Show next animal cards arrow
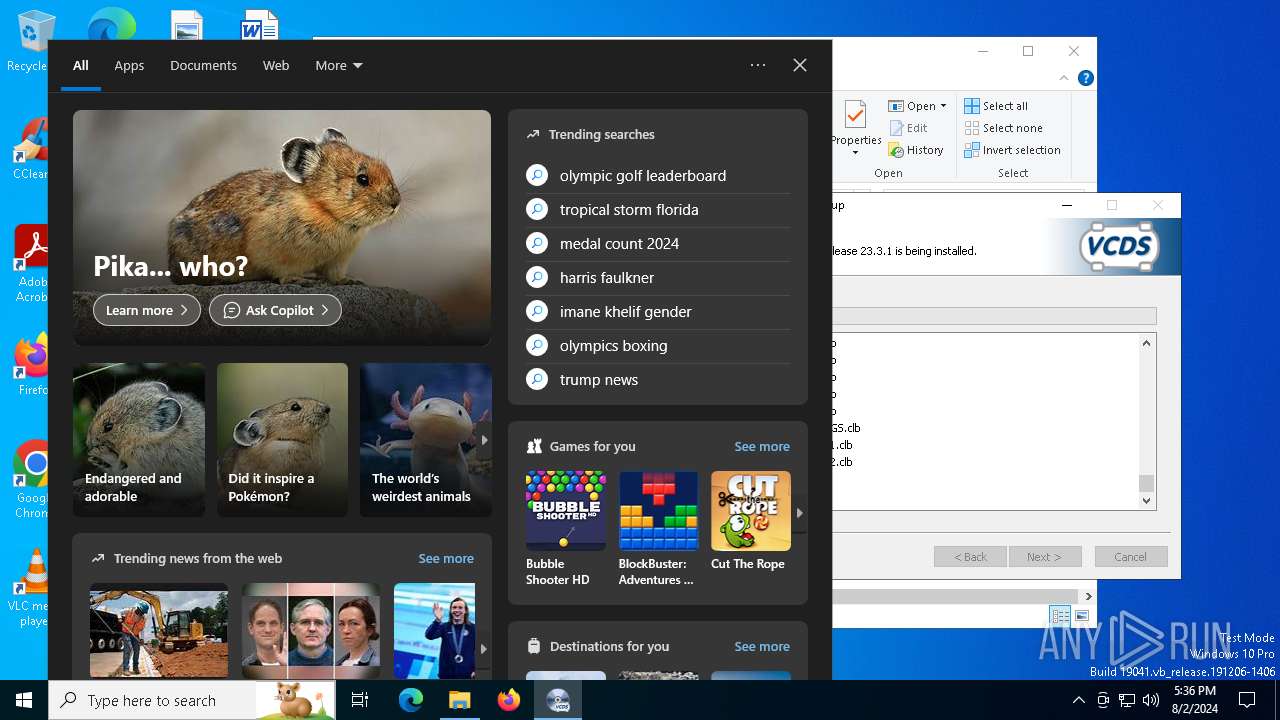Image resolution: width=1280 pixels, height=720 pixels. 484,440
